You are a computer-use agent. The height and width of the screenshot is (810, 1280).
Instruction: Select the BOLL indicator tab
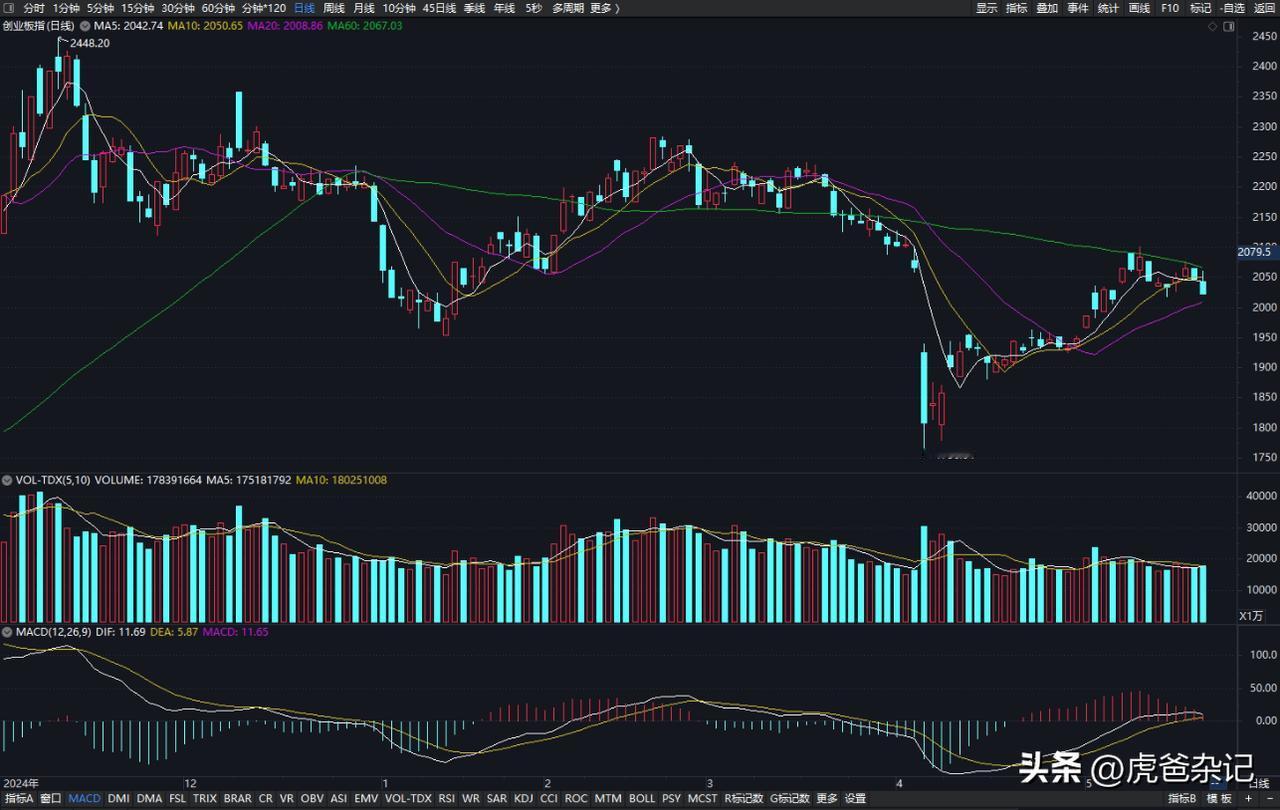(642, 799)
